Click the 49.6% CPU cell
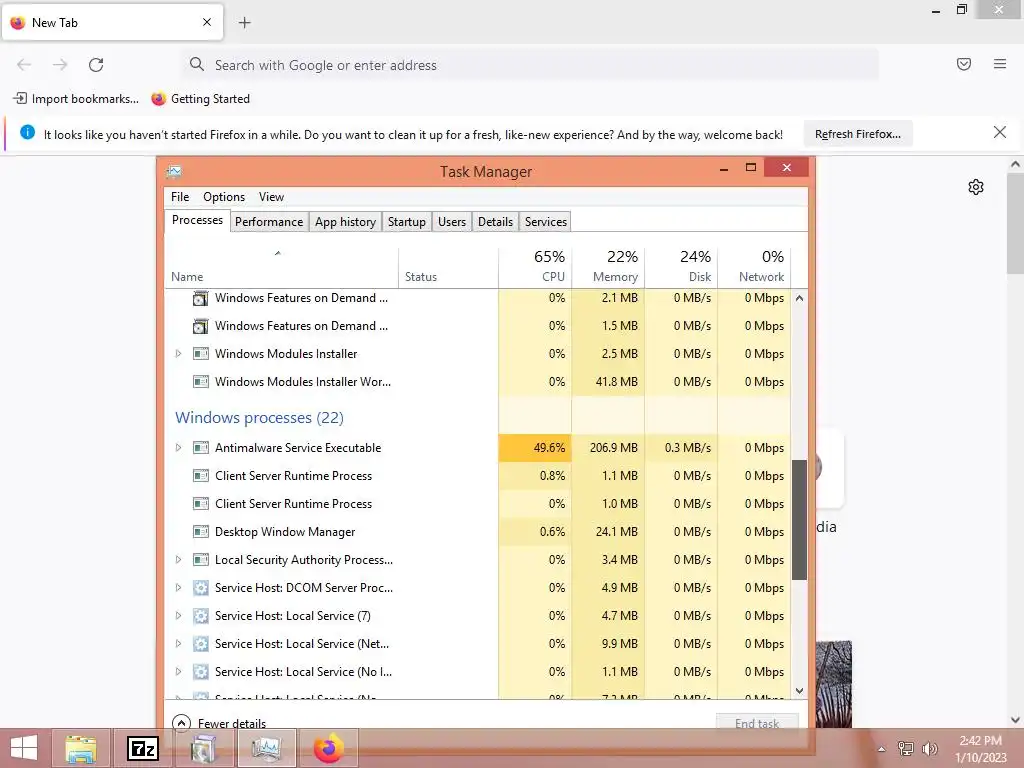1024x768 pixels. click(535, 447)
